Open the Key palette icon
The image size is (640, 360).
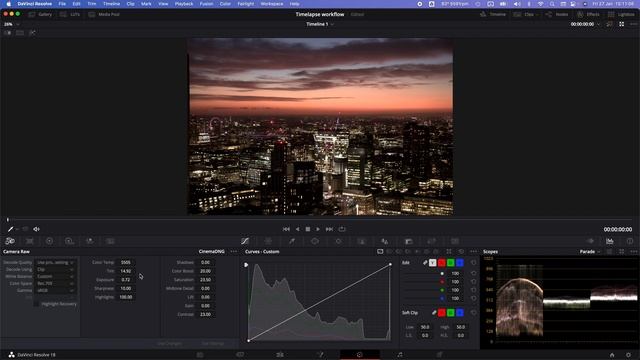408,241
